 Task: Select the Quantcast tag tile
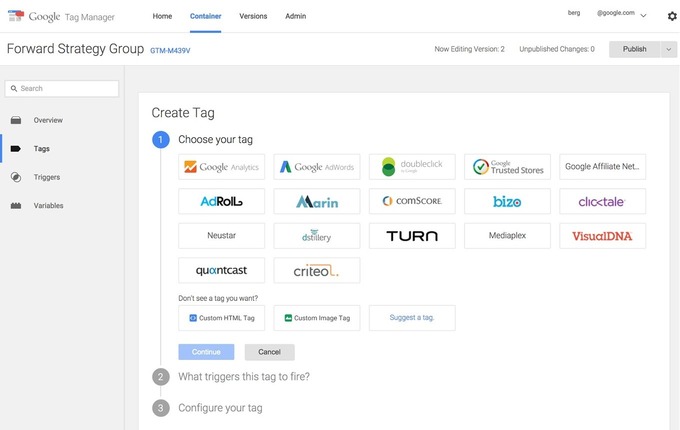point(222,270)
